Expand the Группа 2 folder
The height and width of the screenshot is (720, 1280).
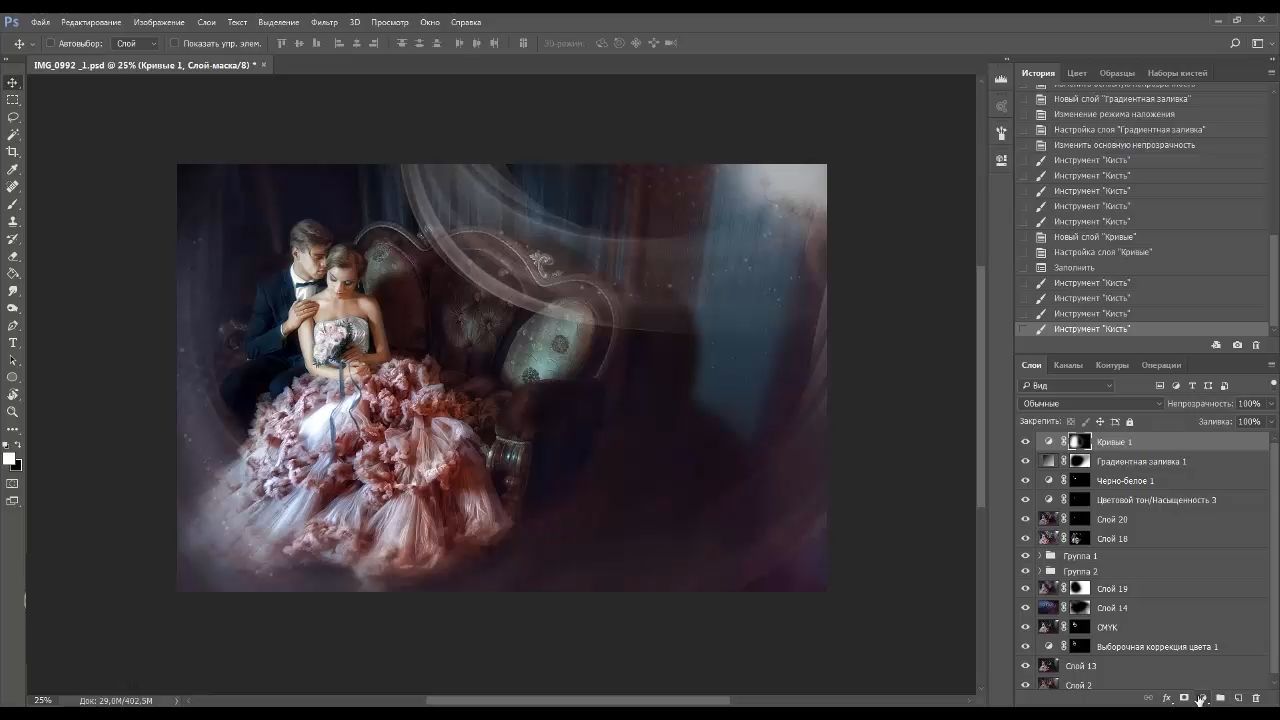point(1040,572)
